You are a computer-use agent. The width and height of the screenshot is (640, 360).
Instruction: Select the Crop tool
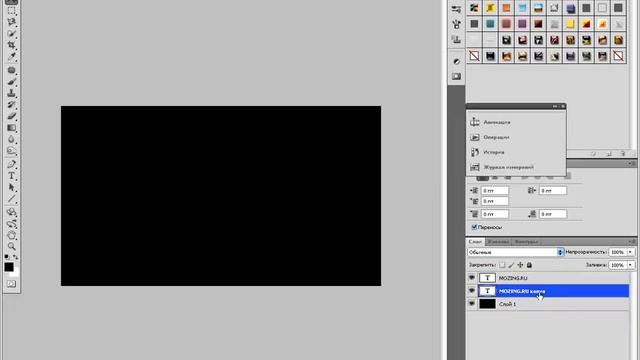click(11, 45)
